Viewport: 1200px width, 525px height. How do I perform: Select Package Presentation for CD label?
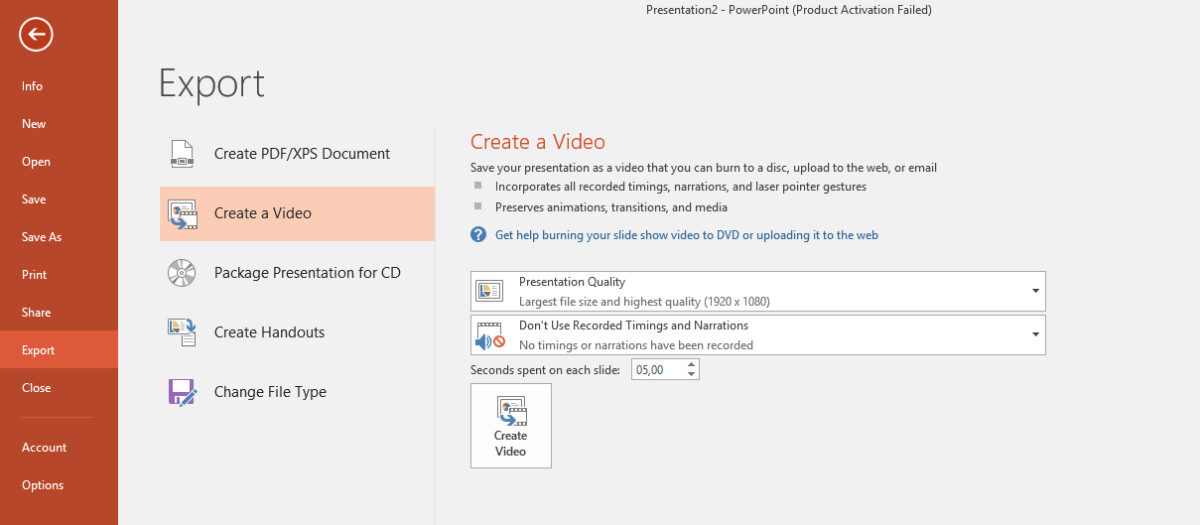[307, 273]
